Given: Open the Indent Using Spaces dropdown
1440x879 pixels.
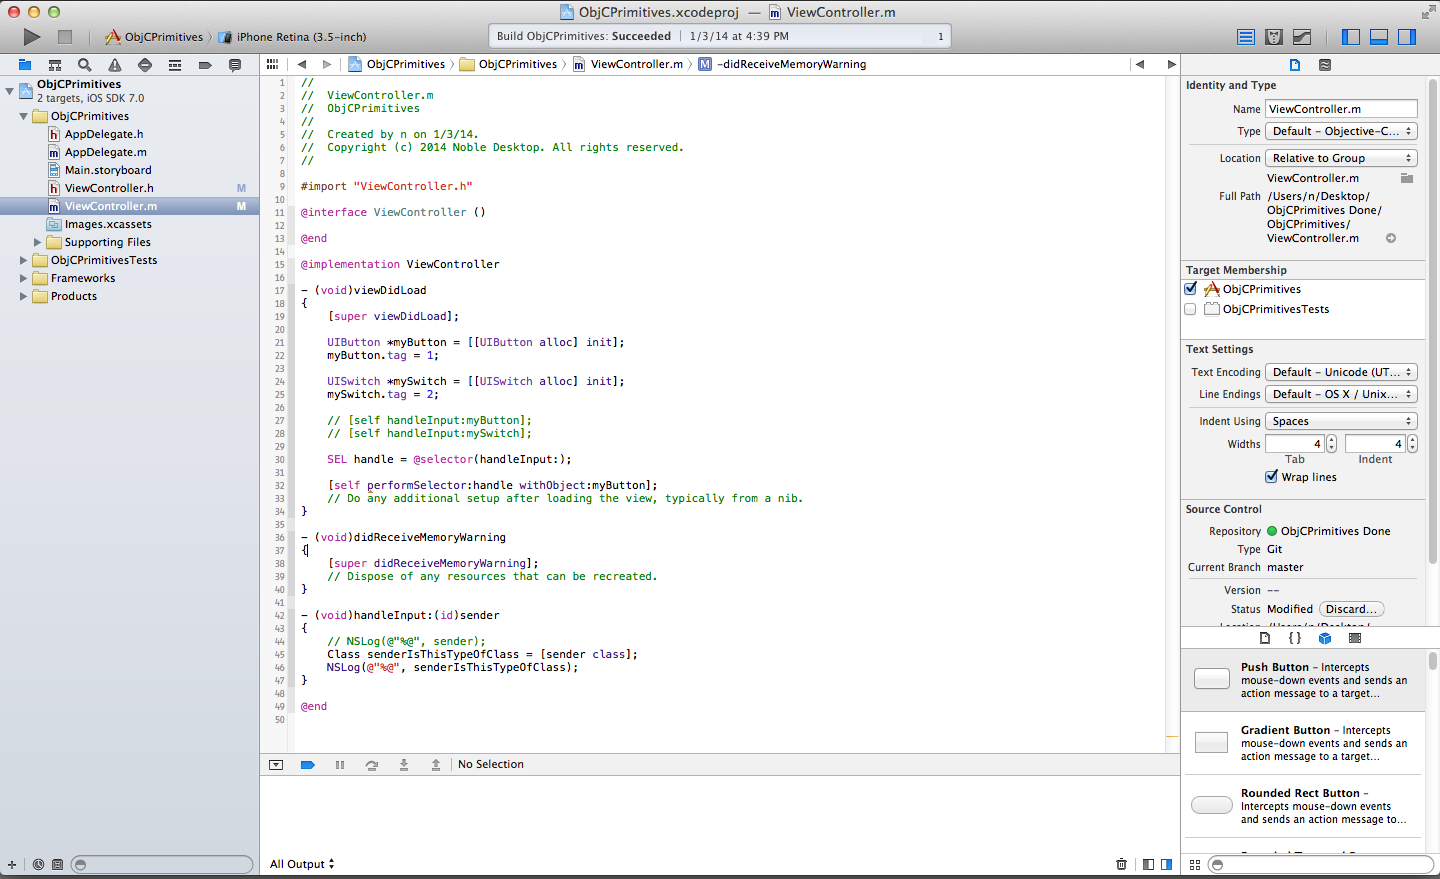Looking at the screenshot, I should click(1342, 421).
